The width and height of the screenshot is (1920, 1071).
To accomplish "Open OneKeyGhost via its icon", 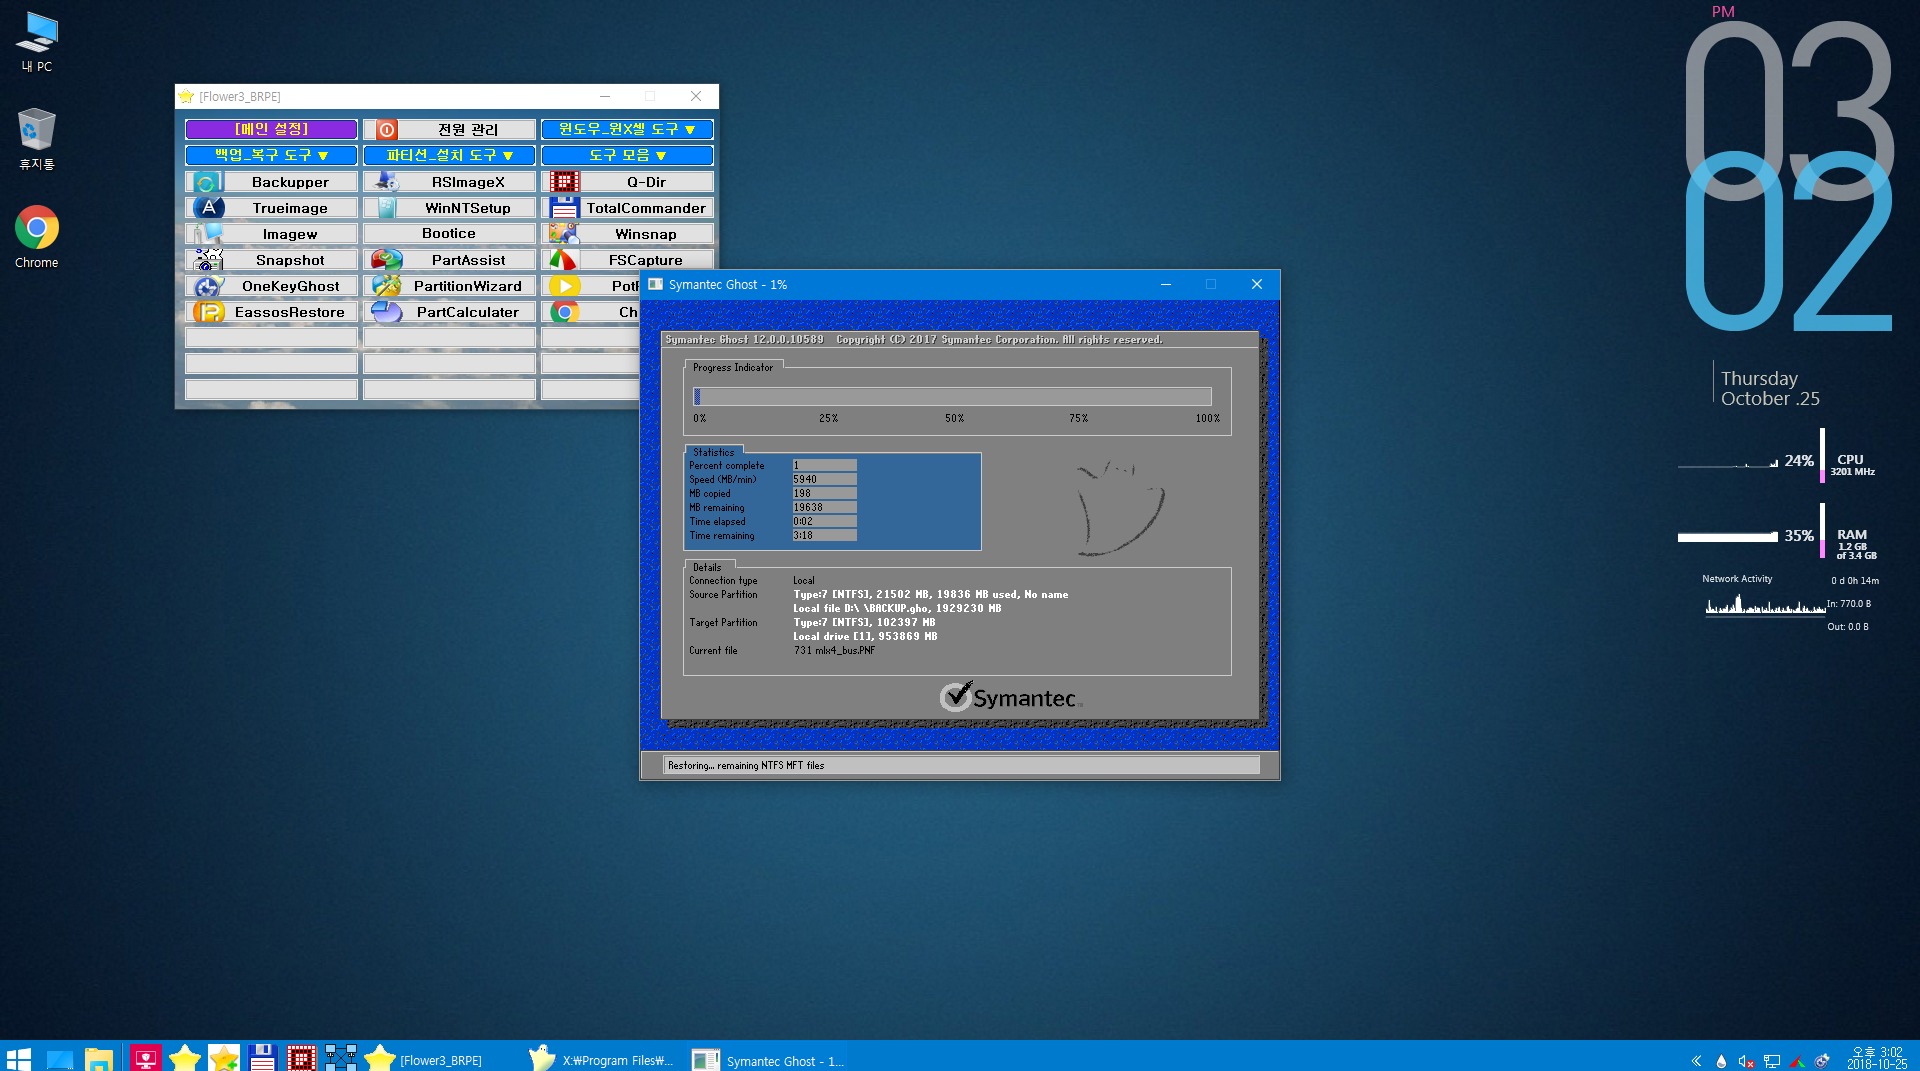I will click(208, 286).
